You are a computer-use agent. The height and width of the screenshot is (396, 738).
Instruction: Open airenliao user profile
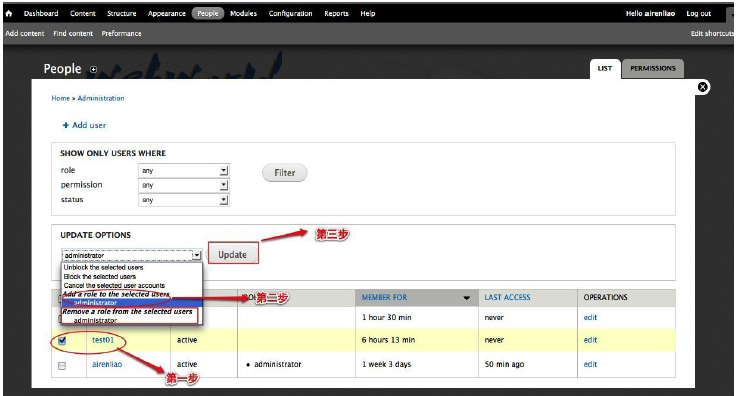(107, 364)
